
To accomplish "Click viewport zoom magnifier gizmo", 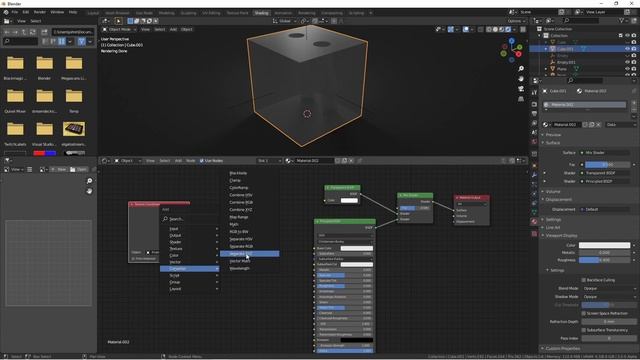I will tap(521, 69).
